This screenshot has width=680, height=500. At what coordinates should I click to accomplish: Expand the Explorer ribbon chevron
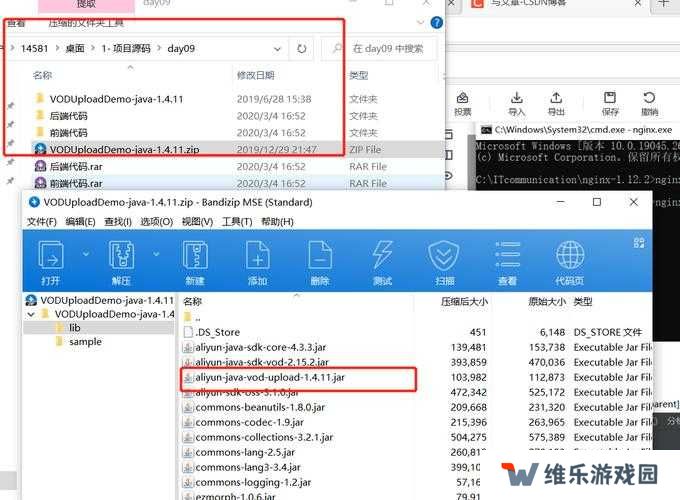pyautogui.click(x=420, y=23)
